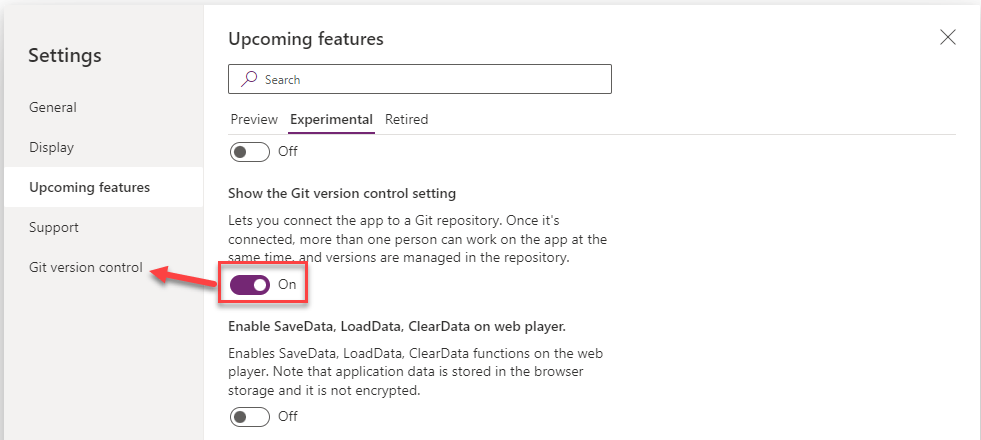Click the "Upcoming features" panel title
Screen dimensions: 981x440
coord(306,39)
